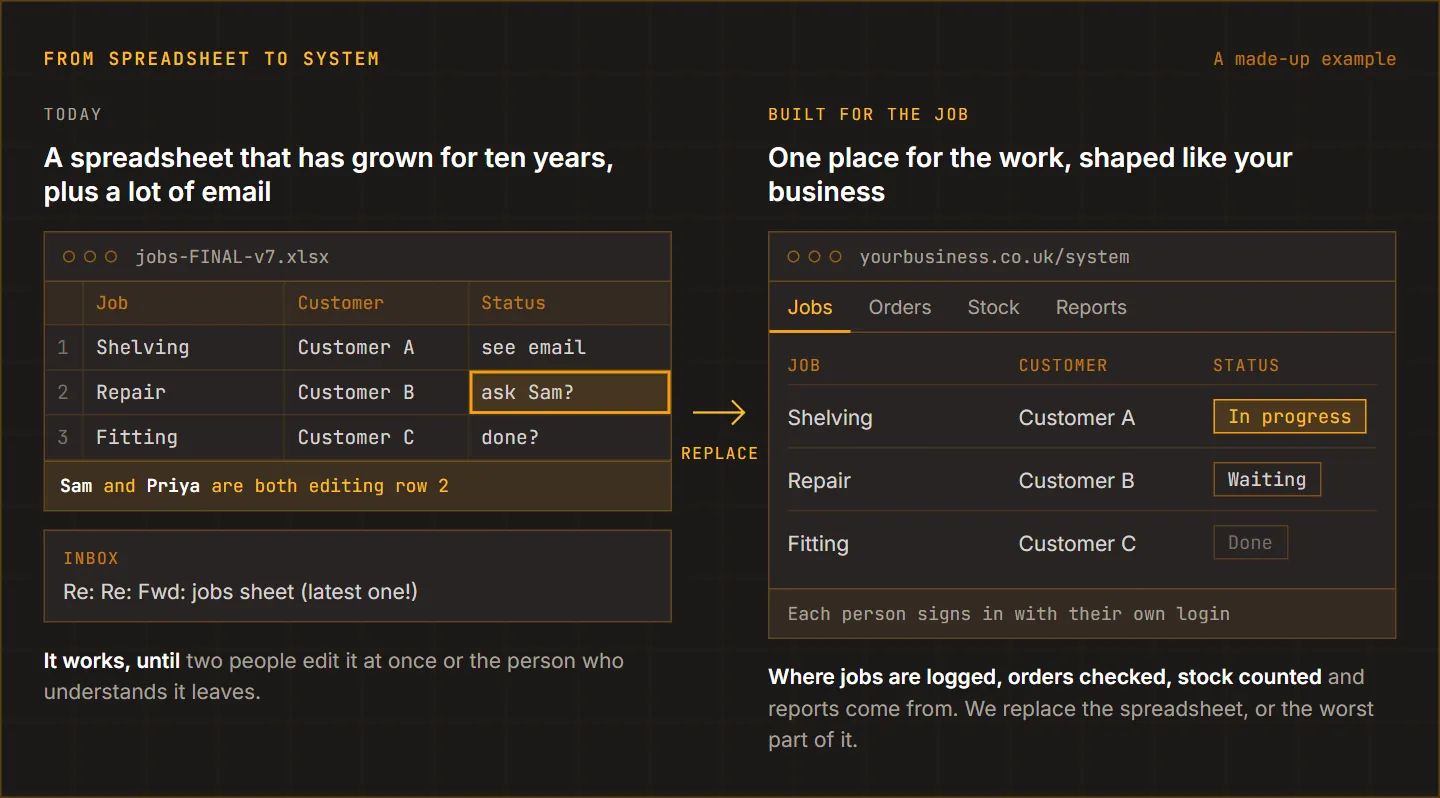Select the spreadsheet Status column header
The height and width of the screenshot is (798, 1440).
point(570,303)
